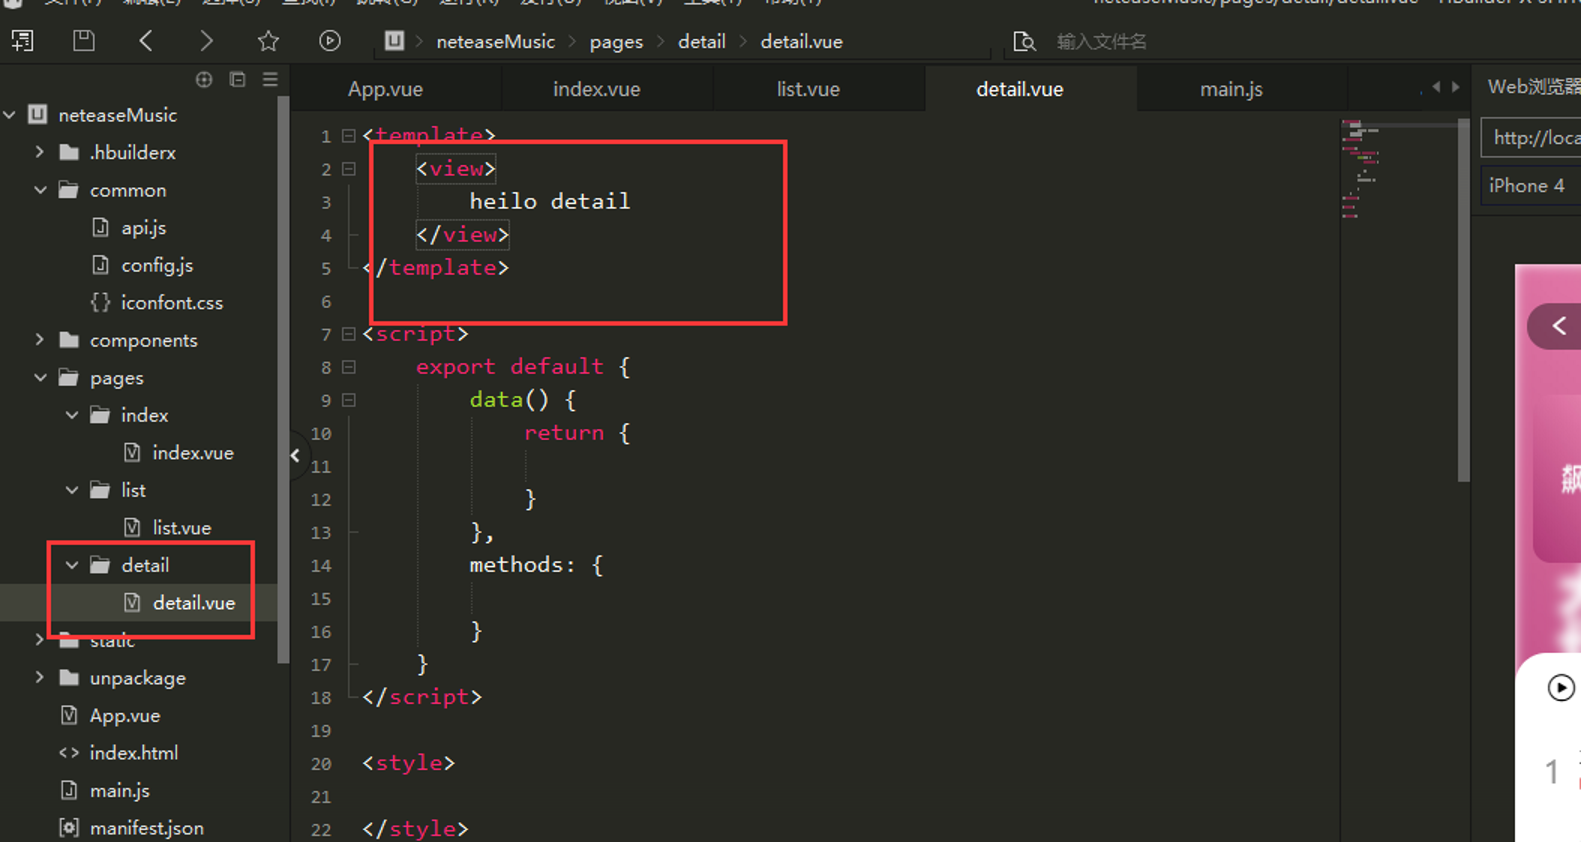The height and width of the screenshot is (842, 1581).
Task: Fold the script tag on line 7
Action: click(x=348, y=334)
